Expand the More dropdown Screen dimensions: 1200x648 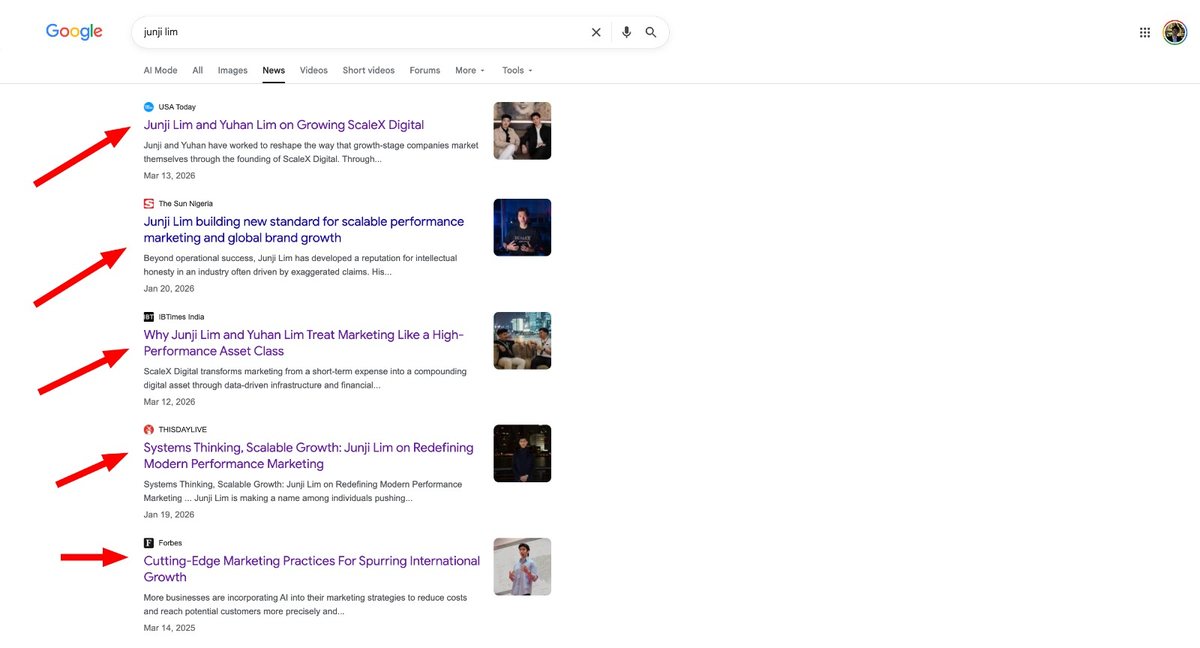(x=470, y=71)
